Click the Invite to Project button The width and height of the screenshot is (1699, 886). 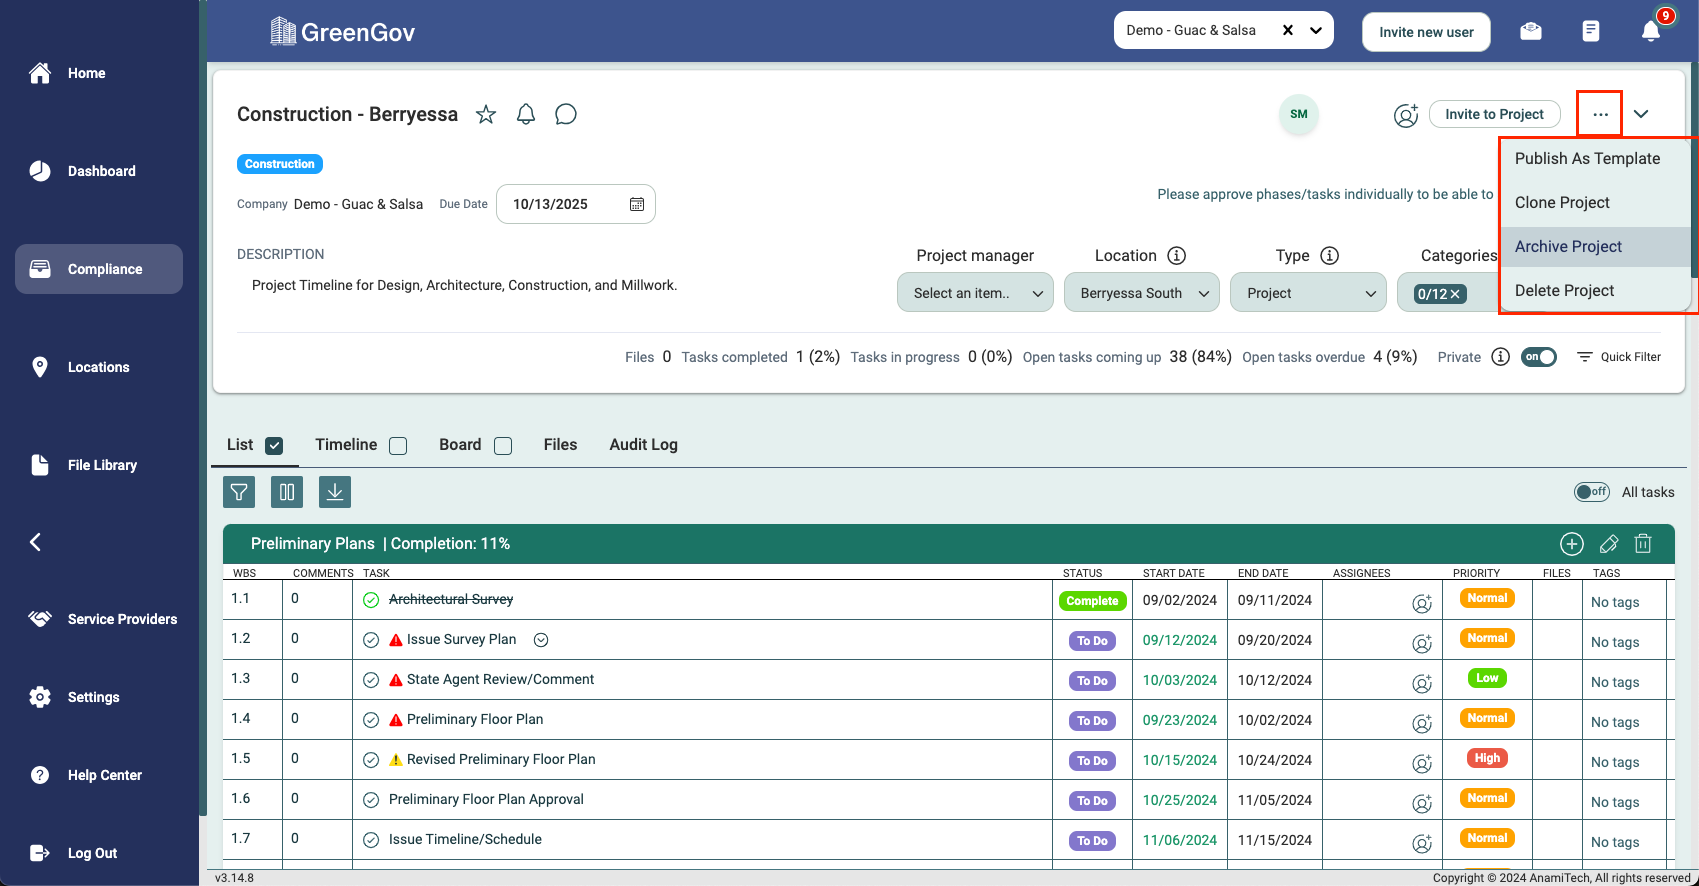1494,114
